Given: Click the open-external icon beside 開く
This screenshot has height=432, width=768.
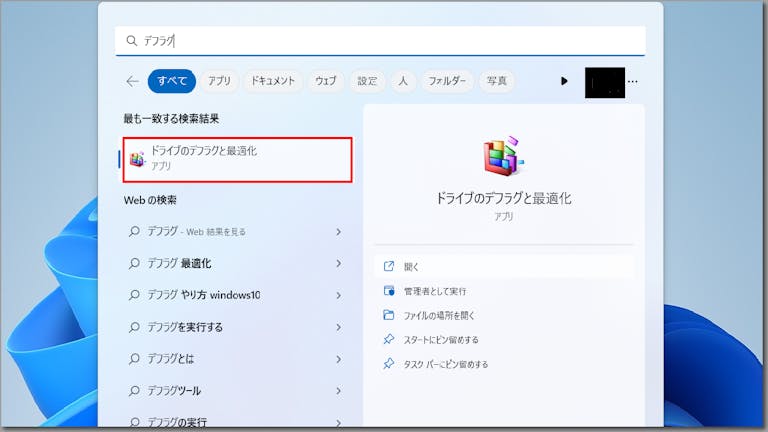Looking at the screenshot, I should pyautogui.click(x=389, y=266).
